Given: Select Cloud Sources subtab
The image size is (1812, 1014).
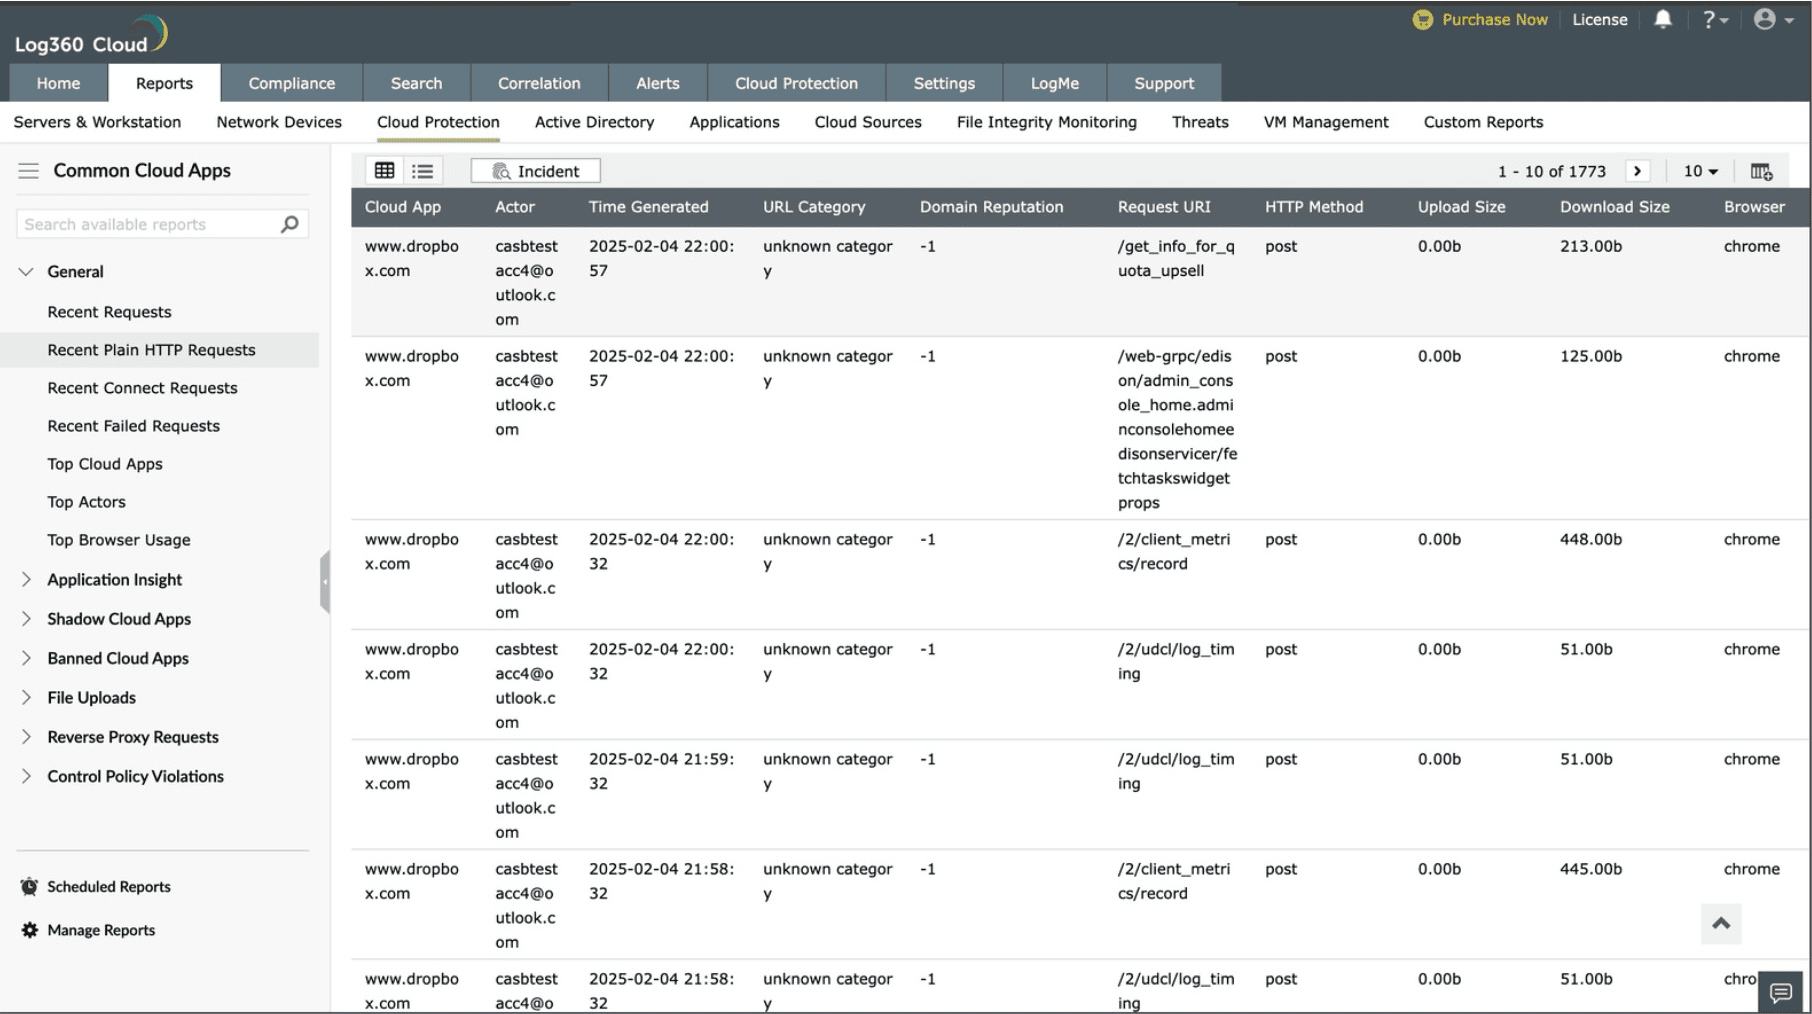Looking at the screenshot, I should pos(868,122).
